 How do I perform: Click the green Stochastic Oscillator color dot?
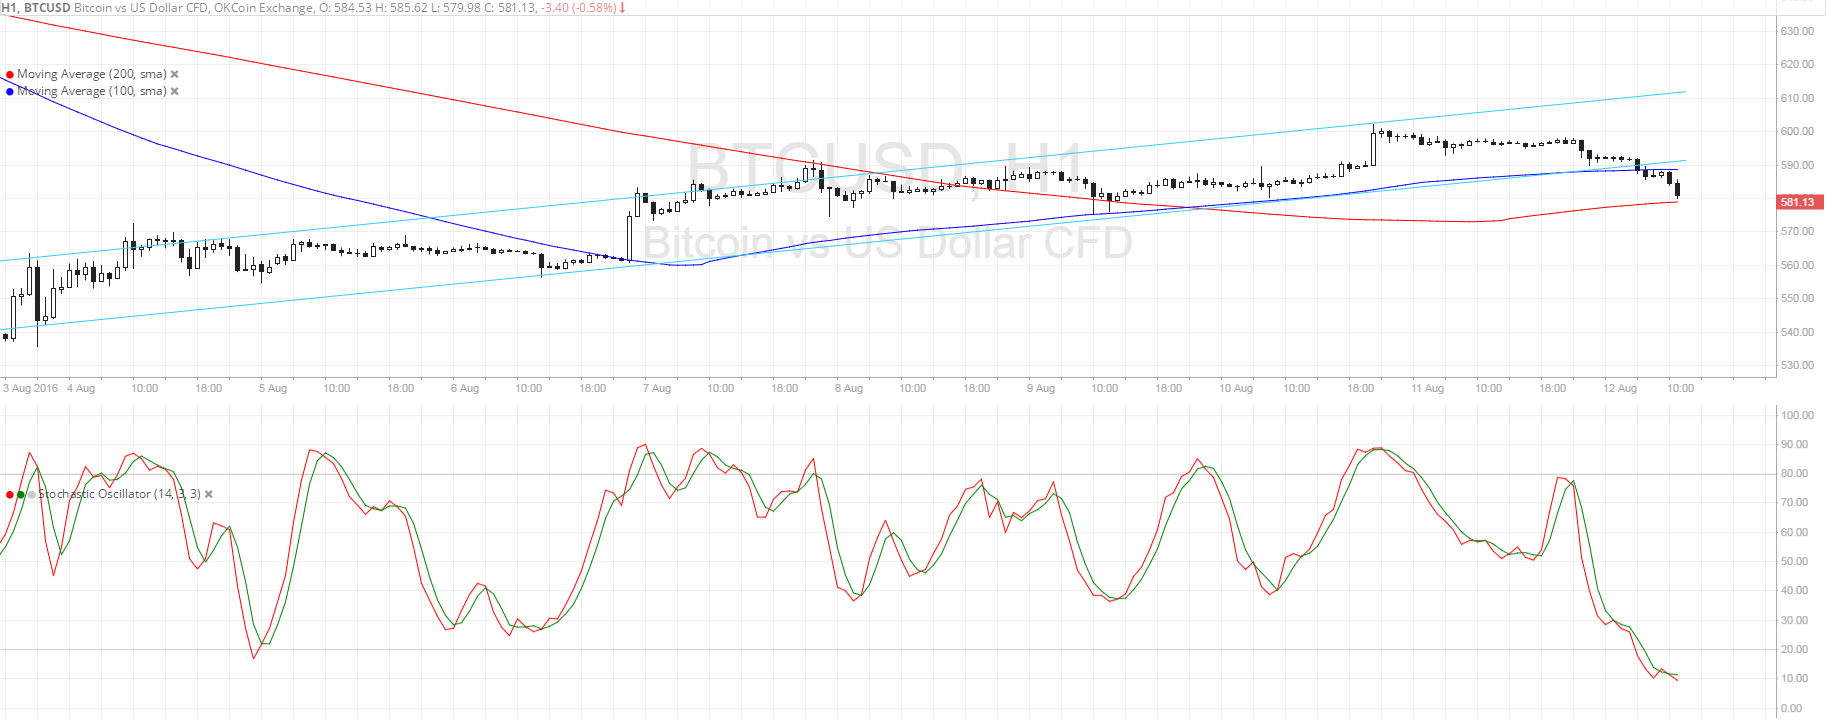pos(21,495)
